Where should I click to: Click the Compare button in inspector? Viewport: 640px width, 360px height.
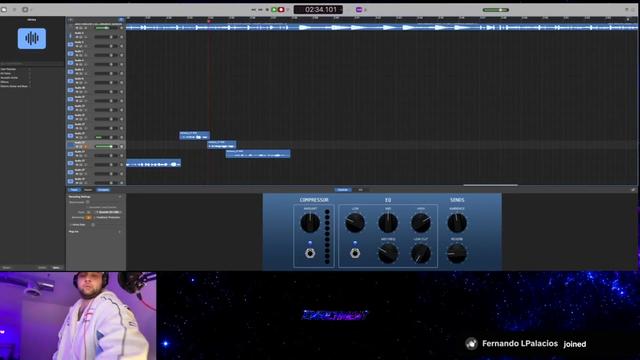point(103,190)
